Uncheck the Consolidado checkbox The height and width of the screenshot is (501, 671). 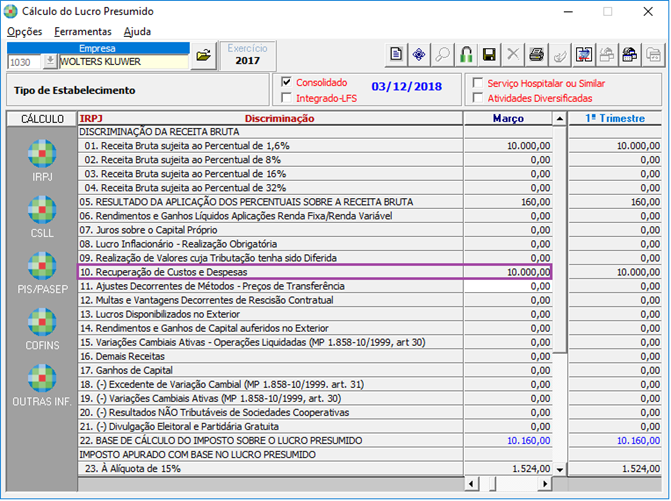tap(287, 83)
